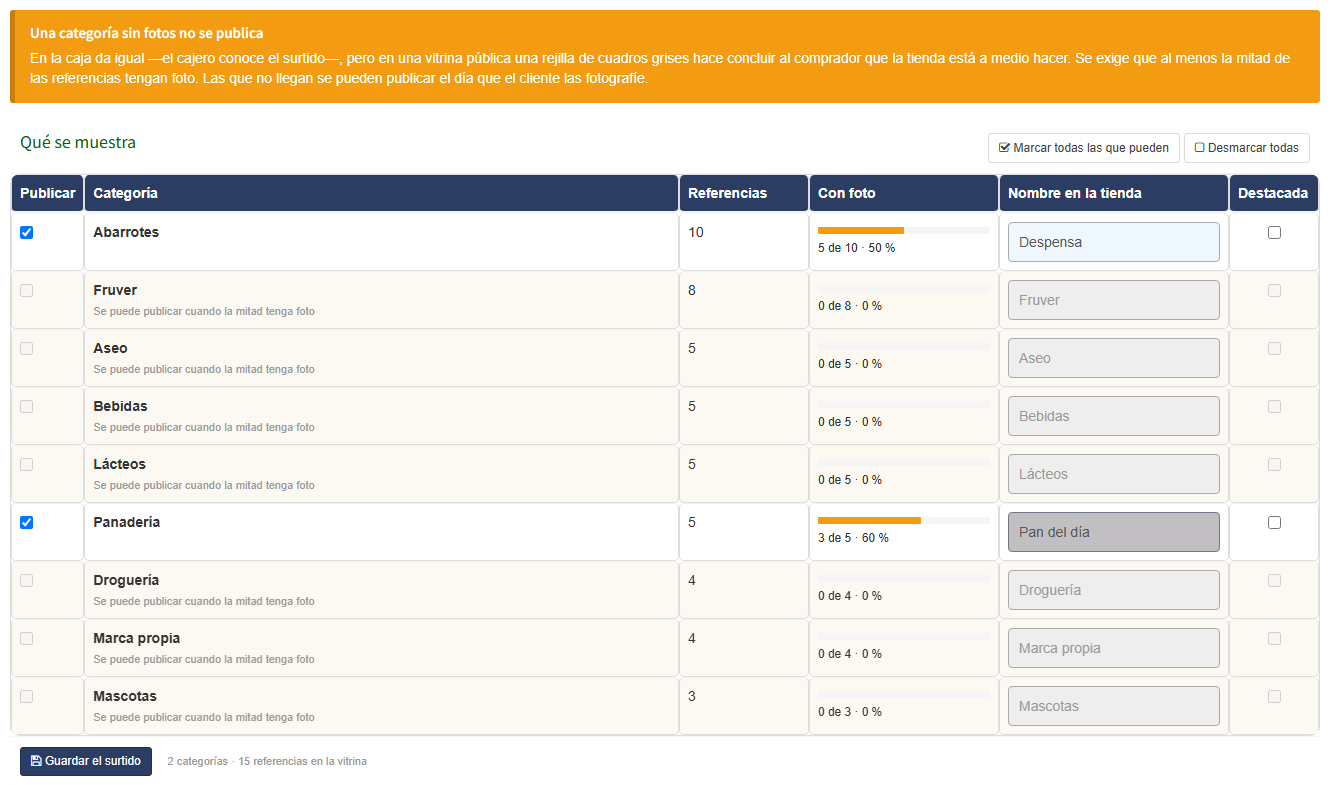Click the Droguería store name field
The image size is (1330, 785).
coord(1114,590)
